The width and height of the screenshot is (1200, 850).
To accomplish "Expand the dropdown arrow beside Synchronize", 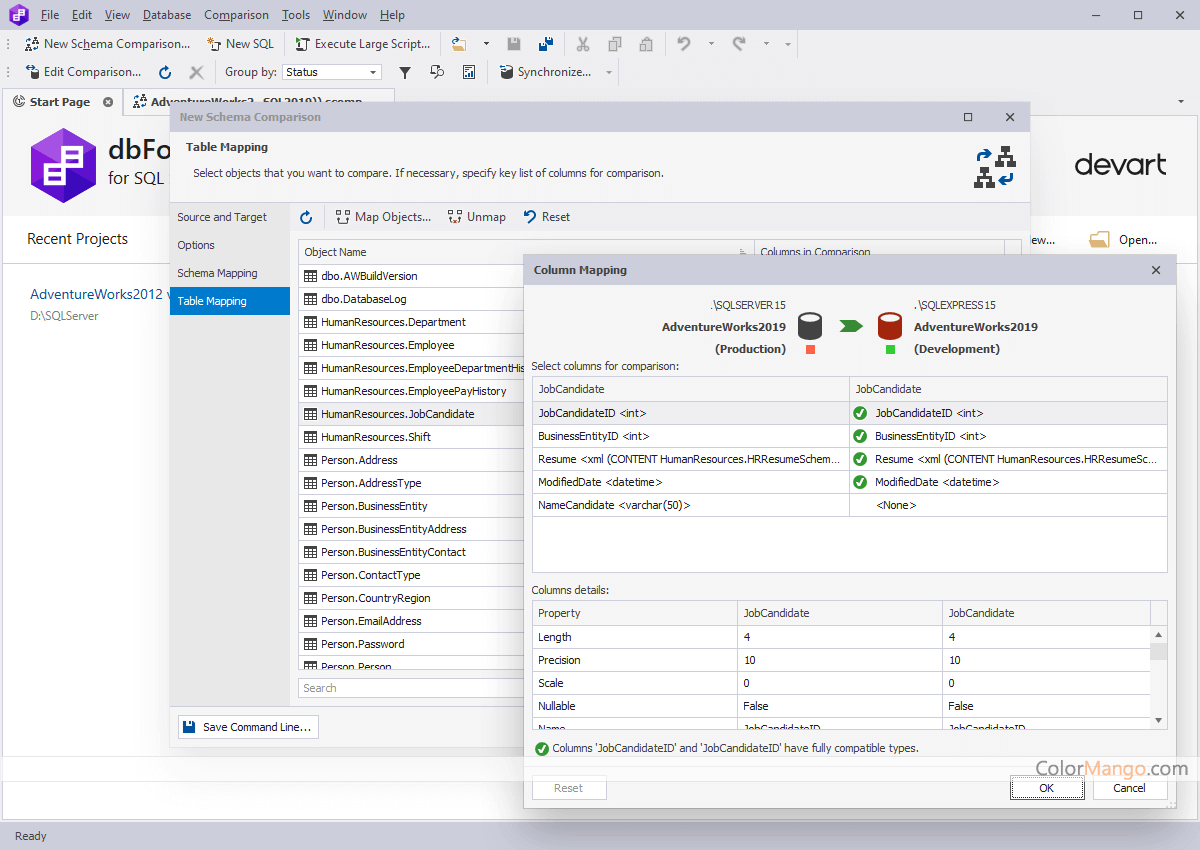I will coord(608,72).
